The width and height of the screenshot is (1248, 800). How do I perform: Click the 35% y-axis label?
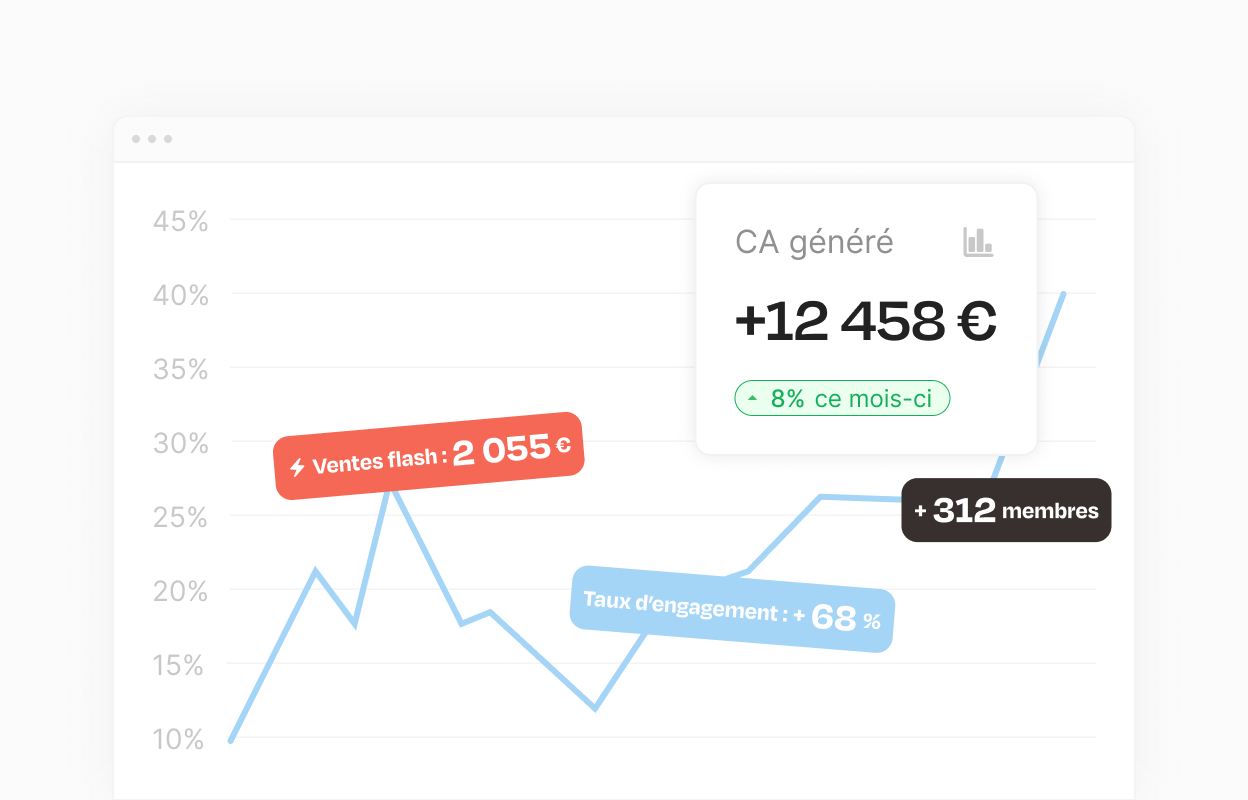[181, 370]
